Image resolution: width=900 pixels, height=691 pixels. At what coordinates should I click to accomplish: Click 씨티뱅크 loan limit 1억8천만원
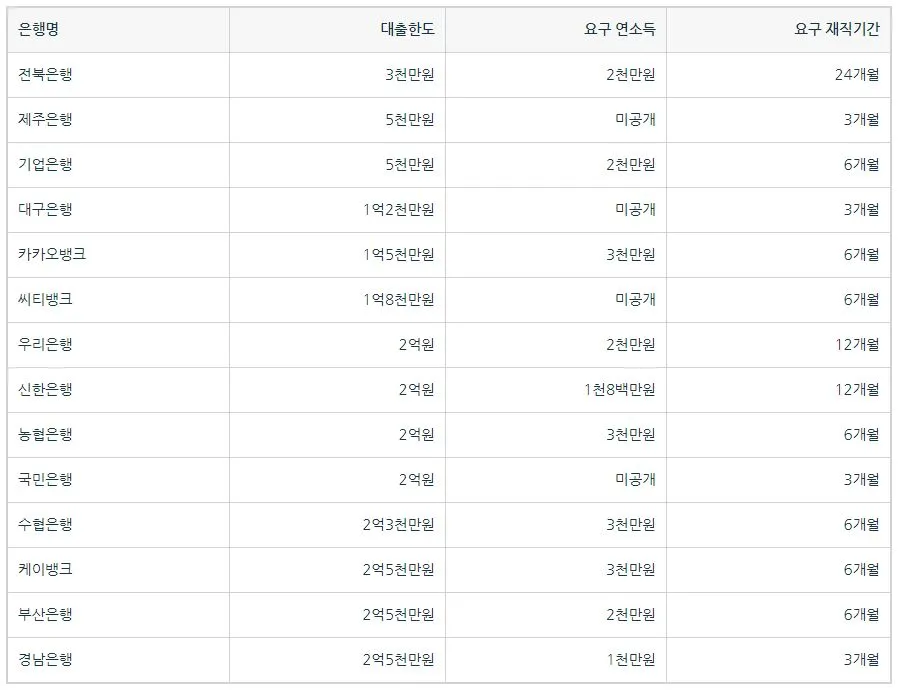[x=398, y=300]
